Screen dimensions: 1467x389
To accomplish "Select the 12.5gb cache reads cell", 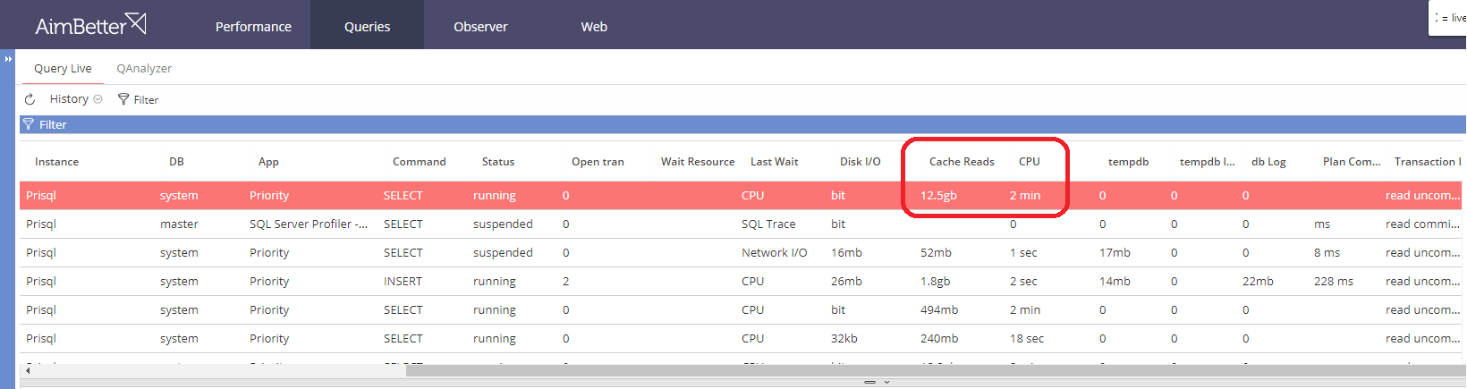I will pyautogui.click(x=938, y=196).
